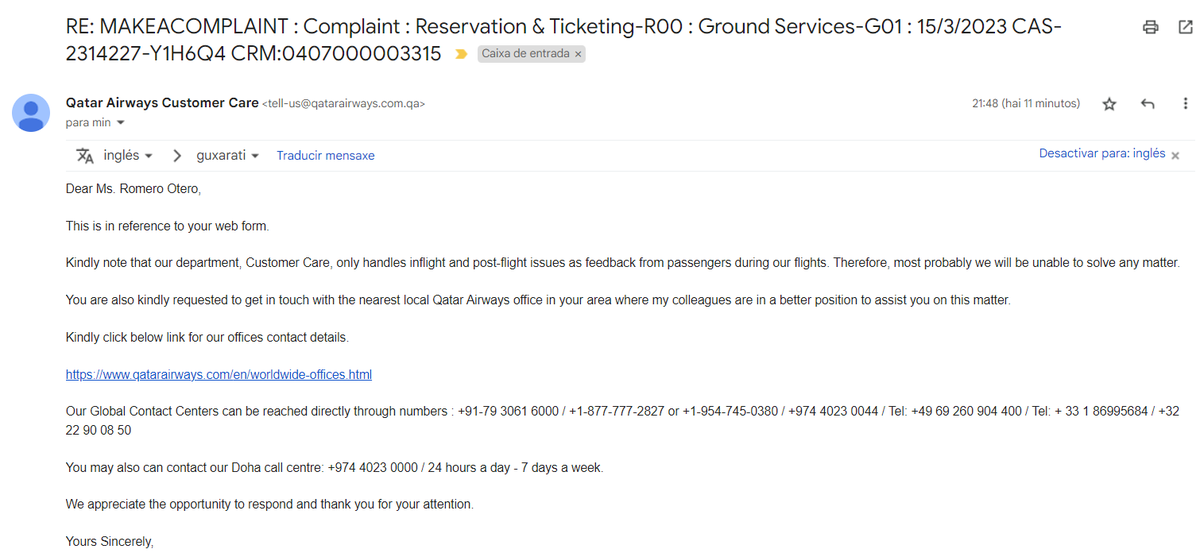Click the translate icon

(85, 156)
